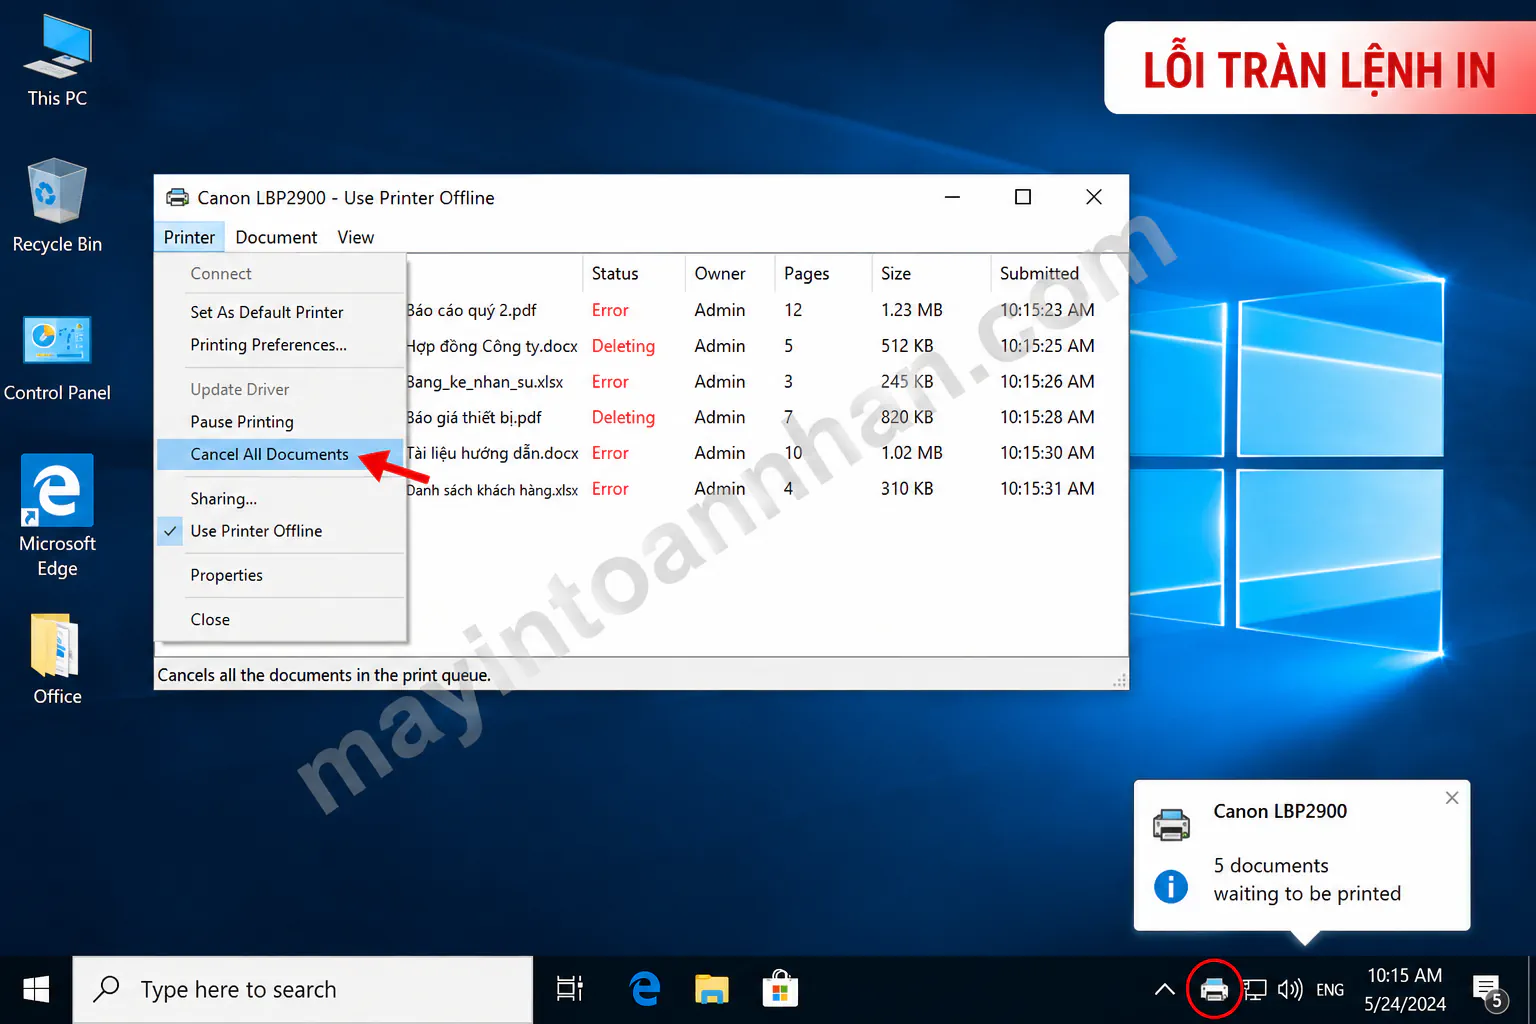Click the printer icon in window title bar
This screenshot has height=1024, width=1536.
click(177, 198)
